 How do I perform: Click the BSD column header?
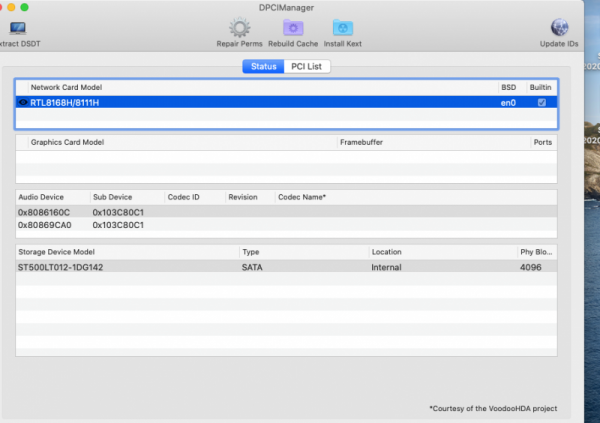(x=508, y=88)
